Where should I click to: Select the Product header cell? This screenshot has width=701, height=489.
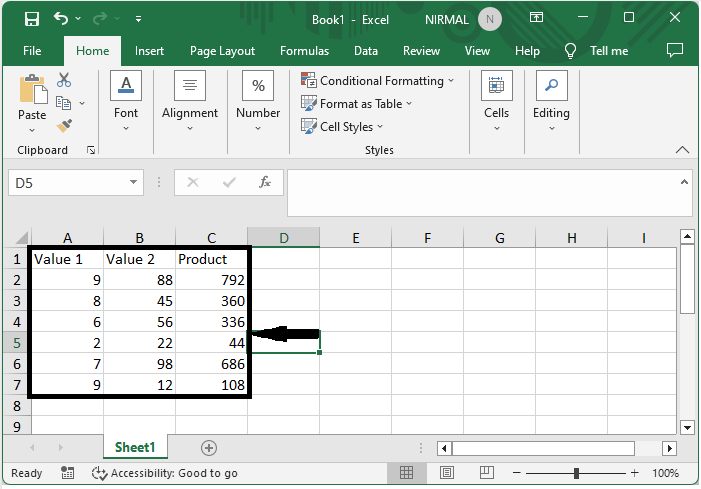coord(211,259)
